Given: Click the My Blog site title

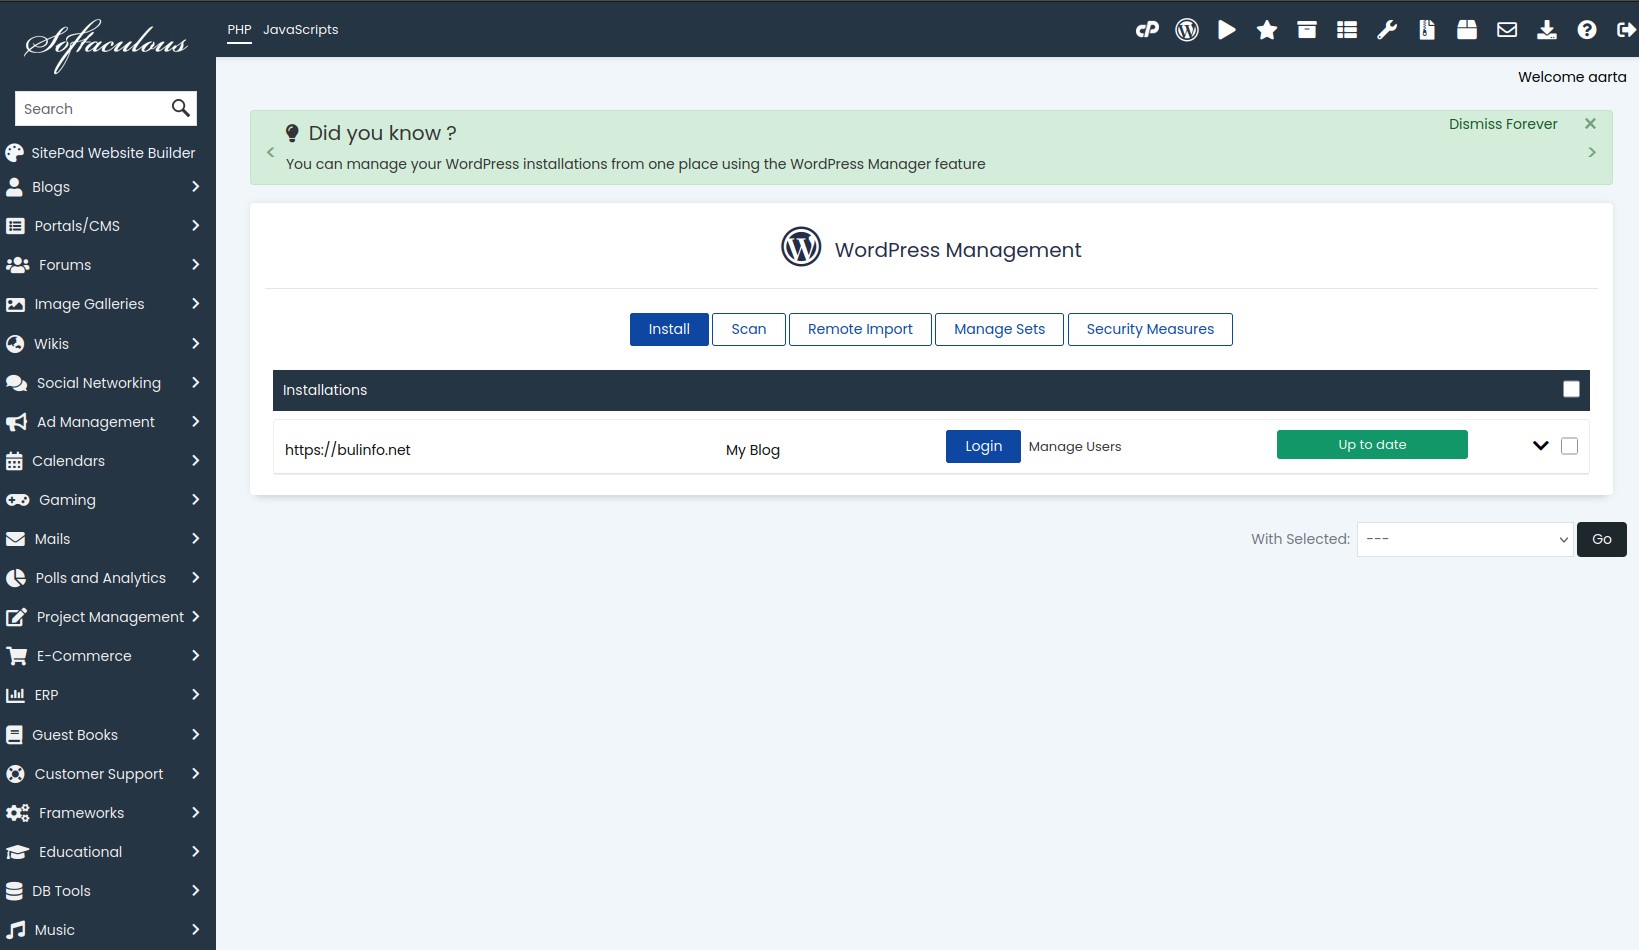Looking at the screenshot, I should pyautogui.click(x=753, y=450).
